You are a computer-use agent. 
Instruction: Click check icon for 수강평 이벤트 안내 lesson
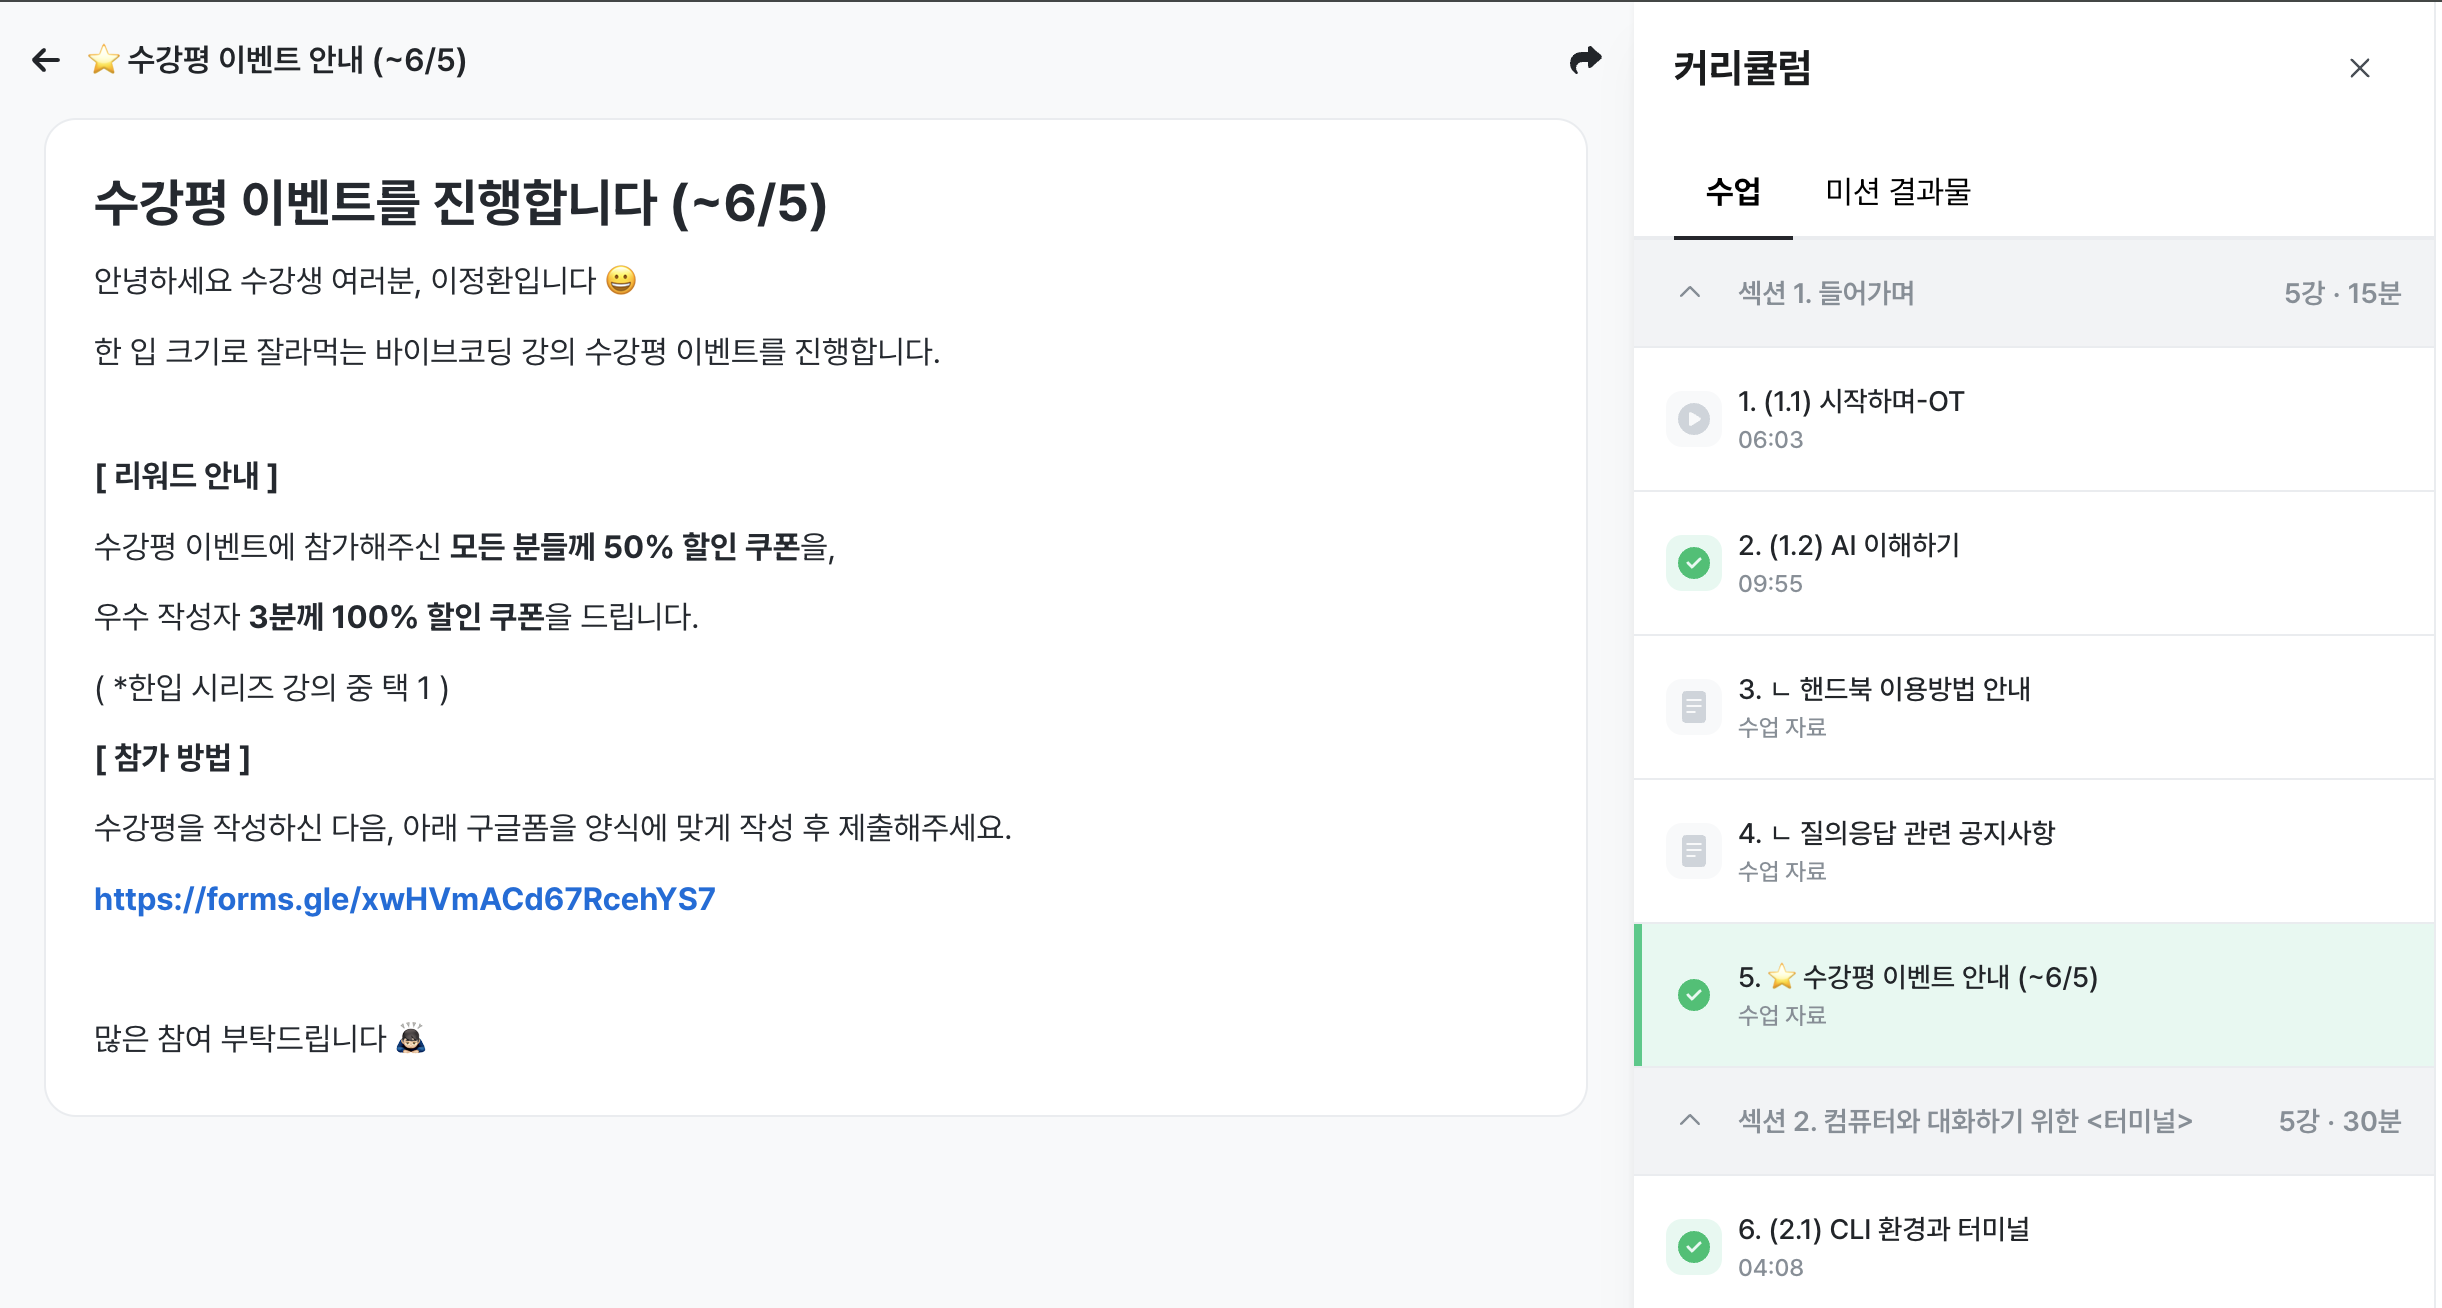pos(1694,995)
